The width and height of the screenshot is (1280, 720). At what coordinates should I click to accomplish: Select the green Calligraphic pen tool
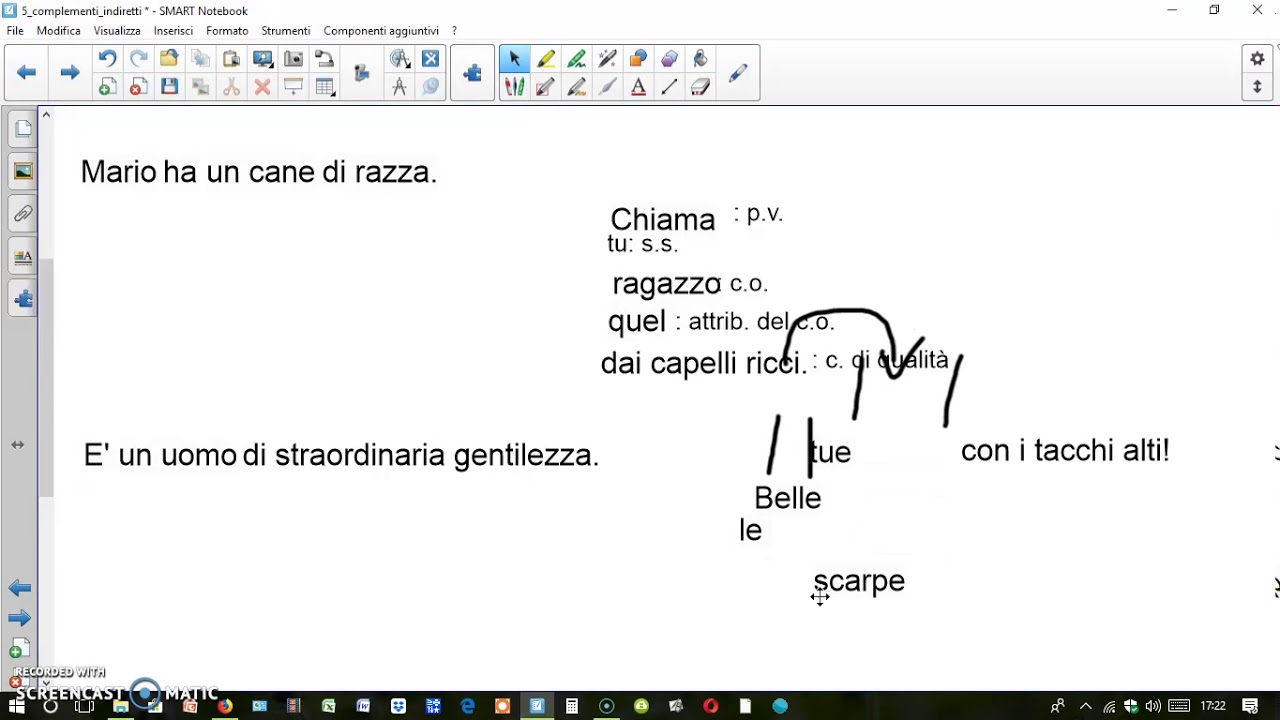point(576,58)
